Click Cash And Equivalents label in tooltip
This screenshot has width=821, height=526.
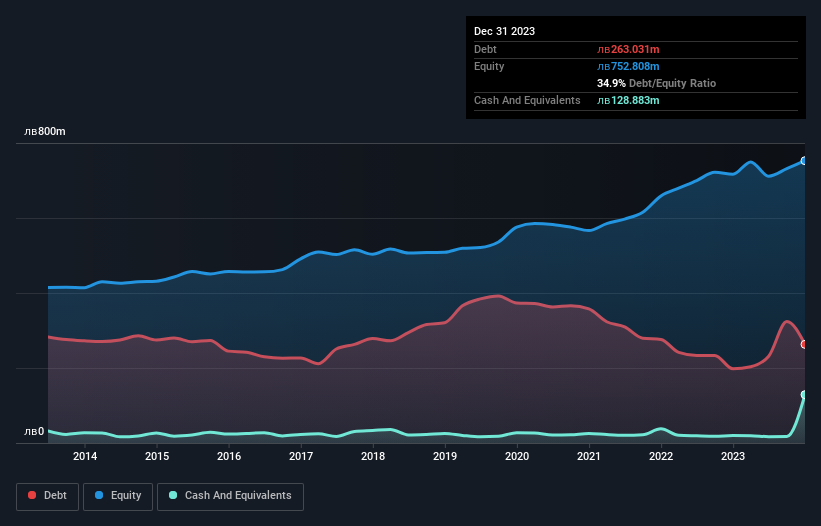[x=527, y=100]
